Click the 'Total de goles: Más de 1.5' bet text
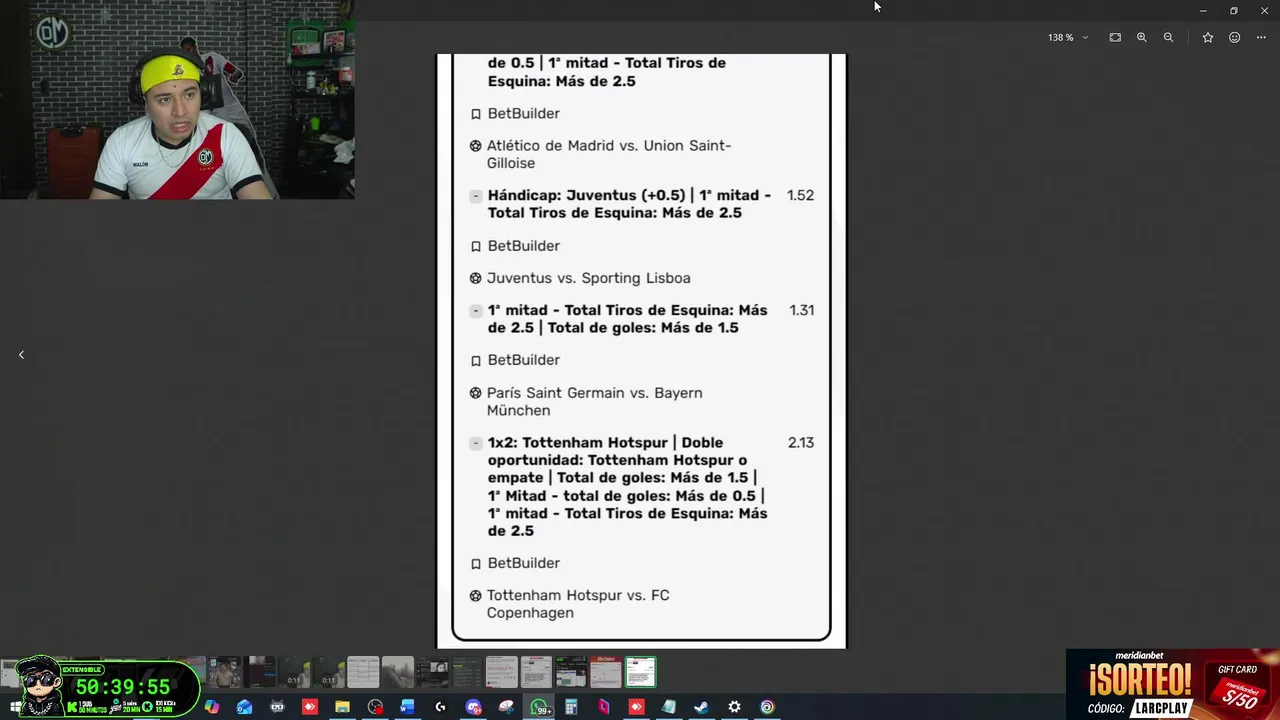This screenshot has height=720, width=1280. [642, 328]
